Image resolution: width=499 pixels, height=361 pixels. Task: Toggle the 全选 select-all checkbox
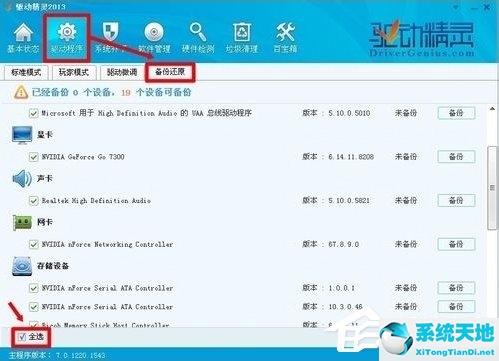pyautogui.click(x=22, y=337)
